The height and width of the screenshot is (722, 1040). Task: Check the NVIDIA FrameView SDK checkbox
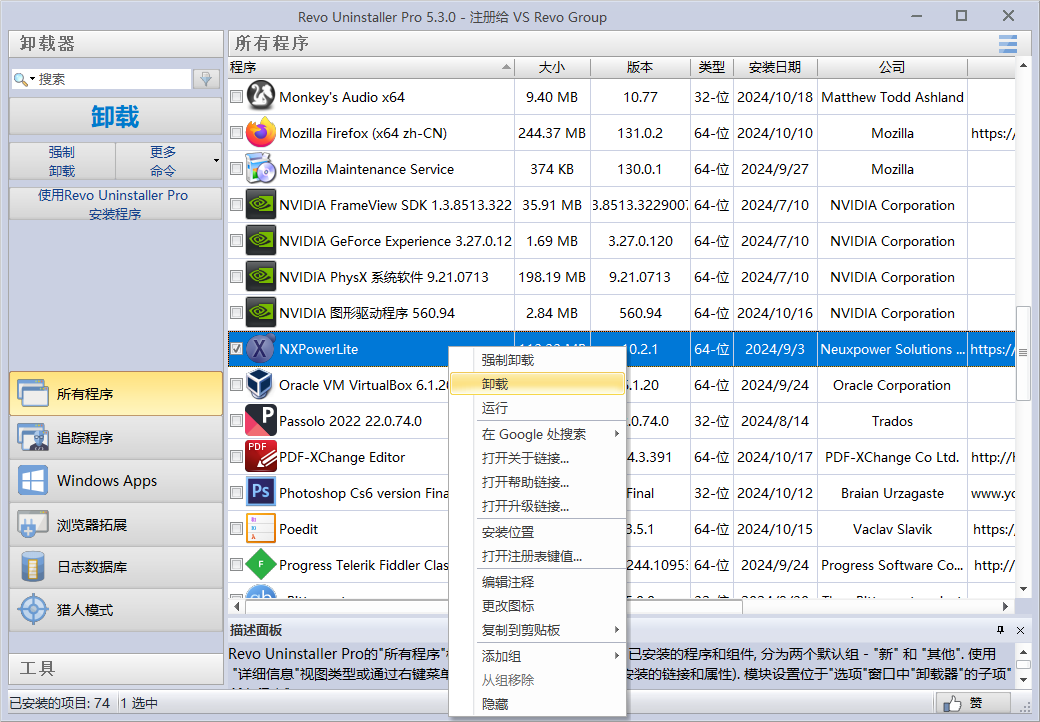click(x=236, y=204)
